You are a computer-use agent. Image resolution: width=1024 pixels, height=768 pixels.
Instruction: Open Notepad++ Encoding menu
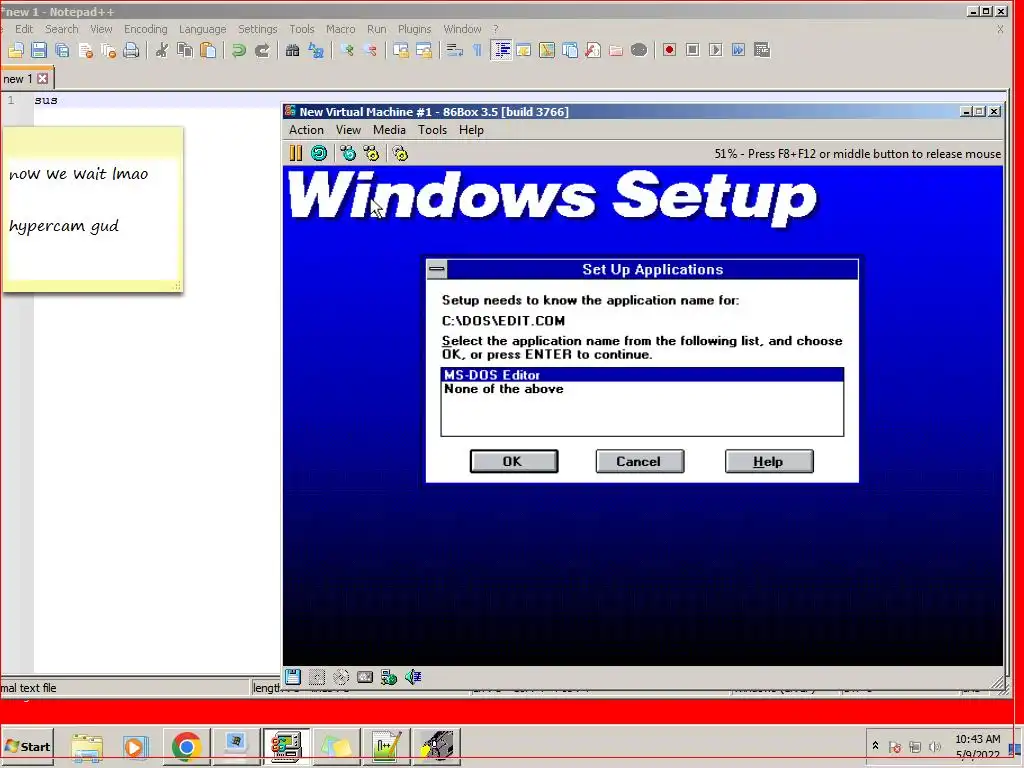coord(146,29)
